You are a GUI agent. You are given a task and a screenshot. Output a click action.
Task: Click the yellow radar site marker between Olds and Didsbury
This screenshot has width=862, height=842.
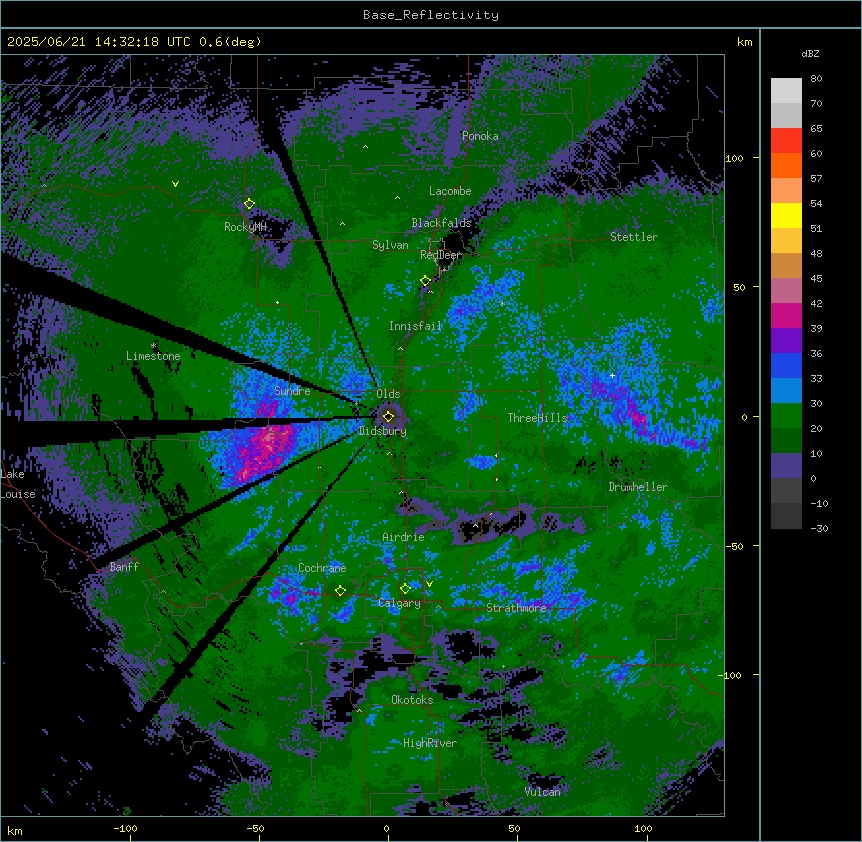388,417
